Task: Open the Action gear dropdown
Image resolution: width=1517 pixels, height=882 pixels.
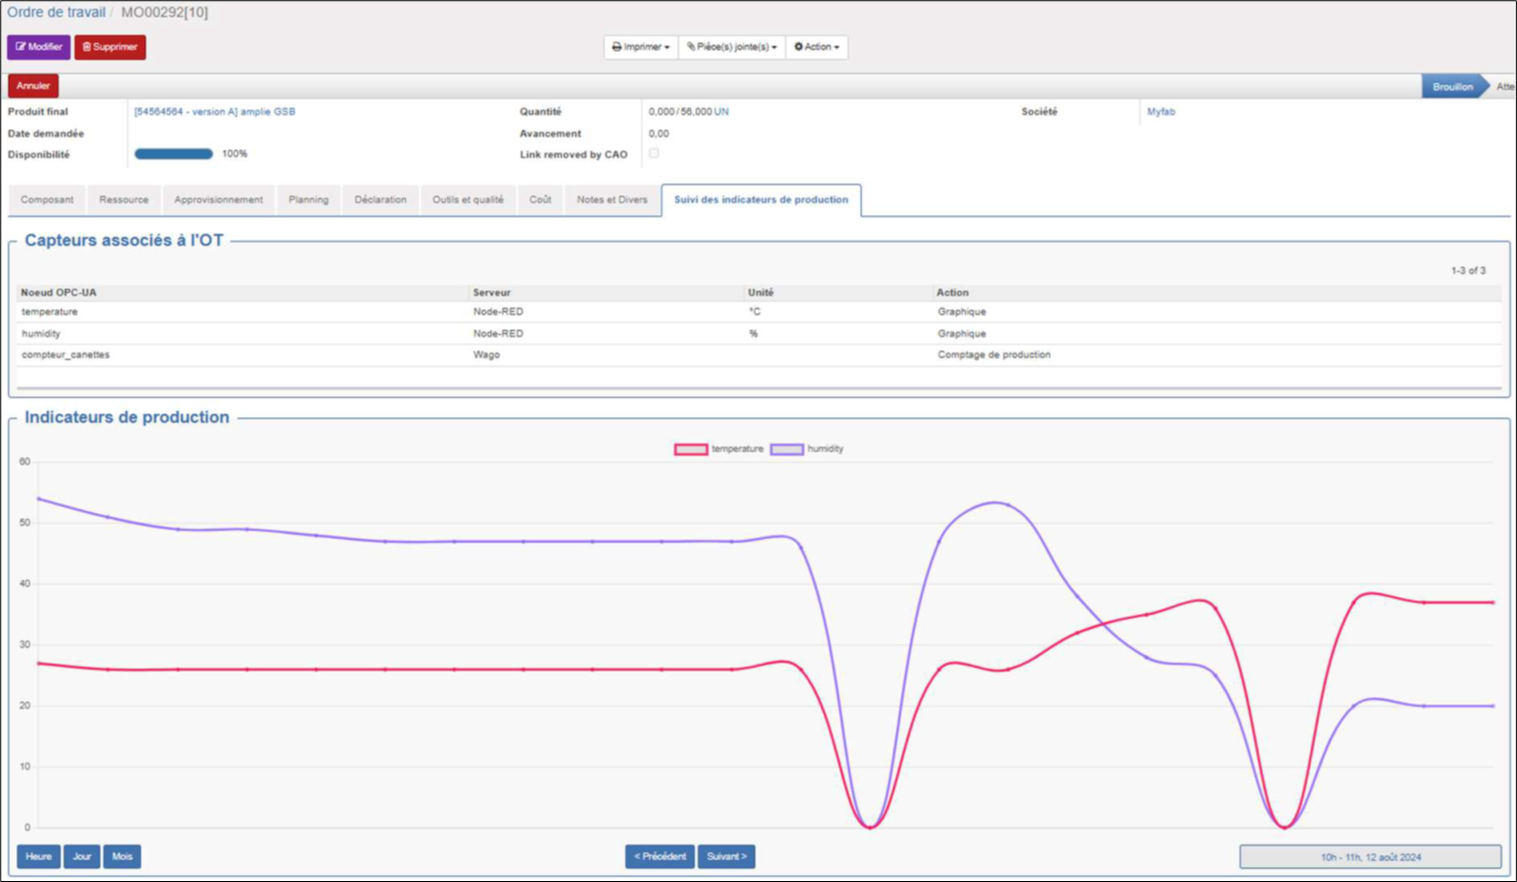Action: 817,47
